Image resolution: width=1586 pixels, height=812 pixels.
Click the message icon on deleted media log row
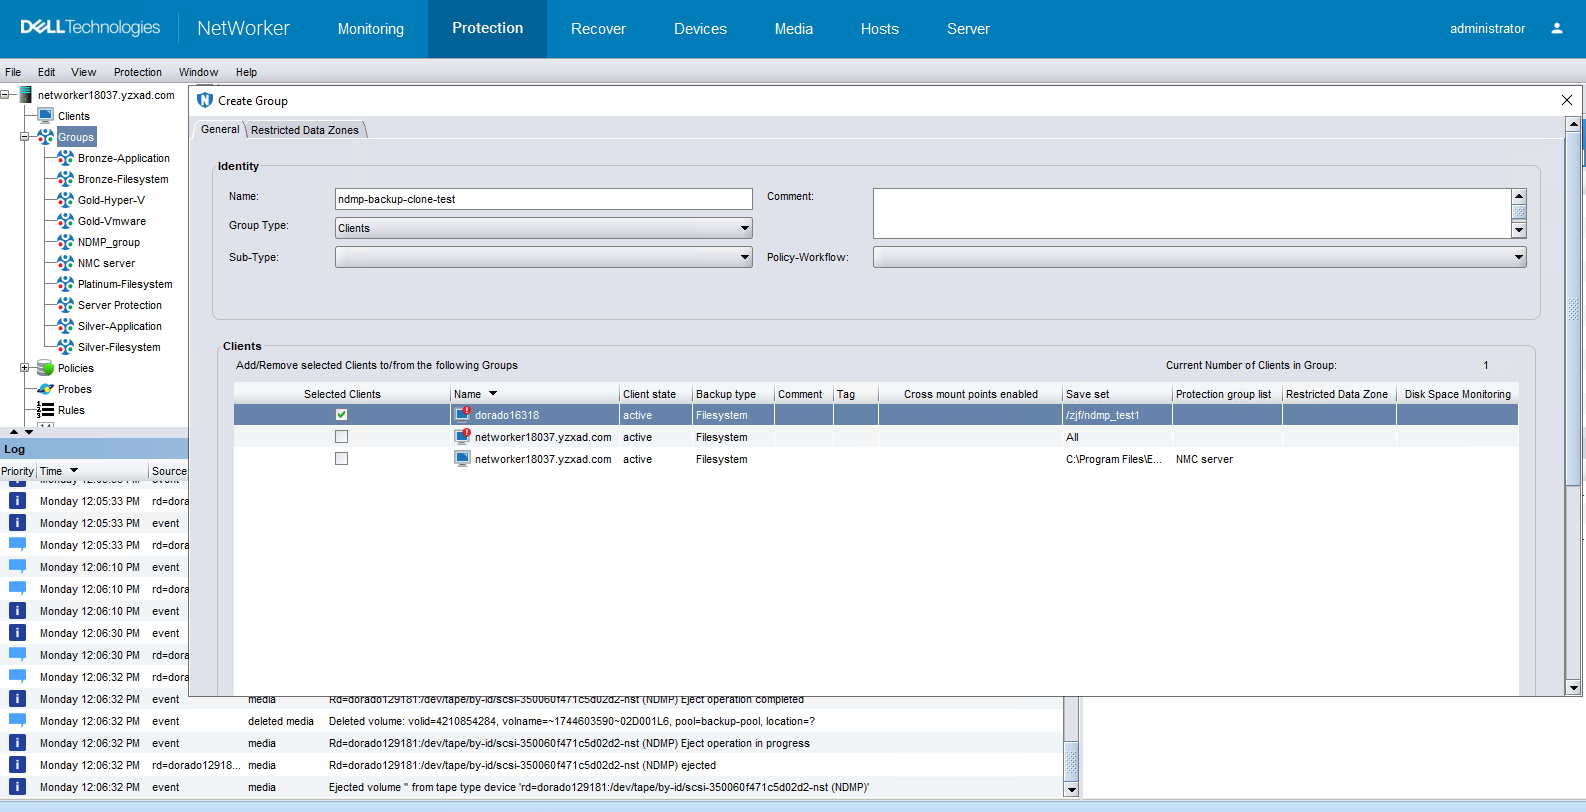pos(18,721)
